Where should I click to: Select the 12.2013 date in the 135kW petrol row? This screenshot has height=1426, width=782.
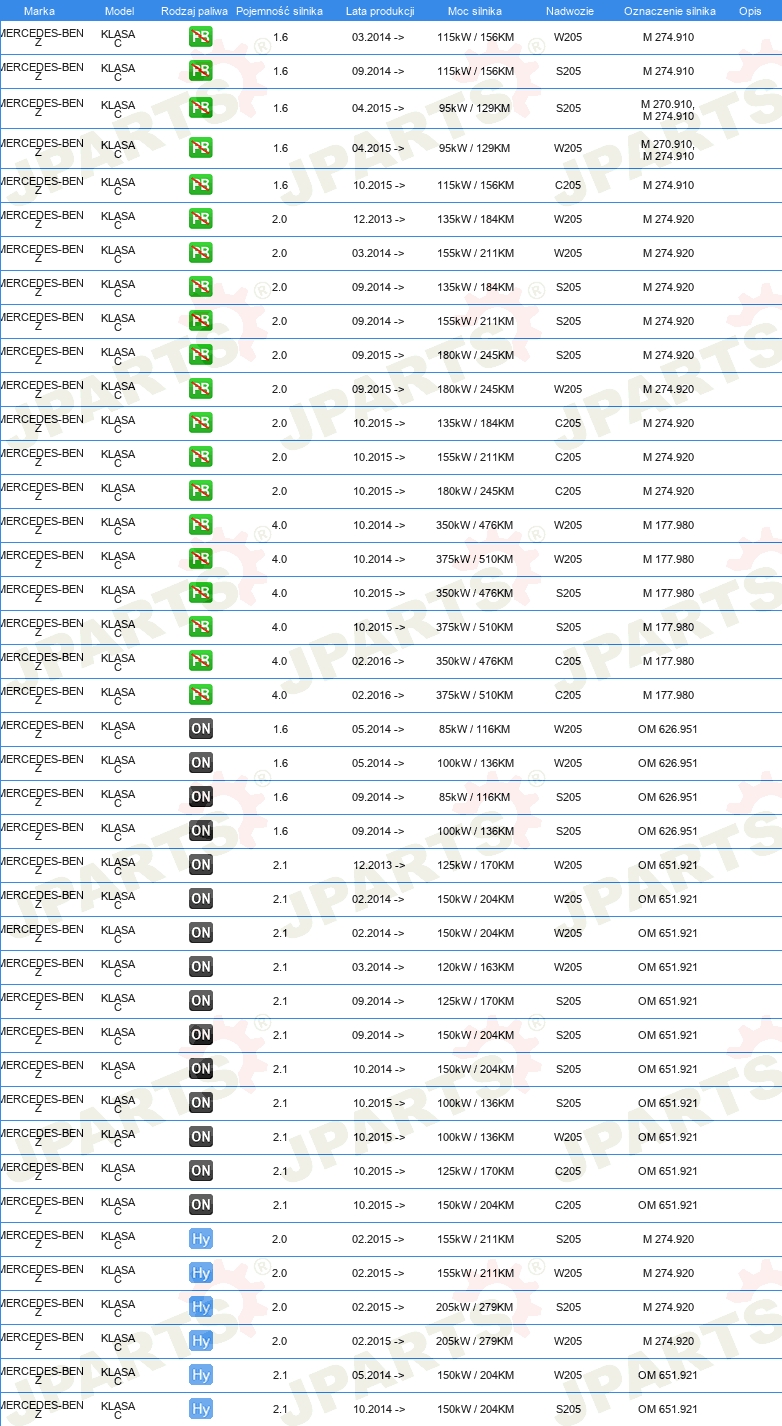click(378, 219)
